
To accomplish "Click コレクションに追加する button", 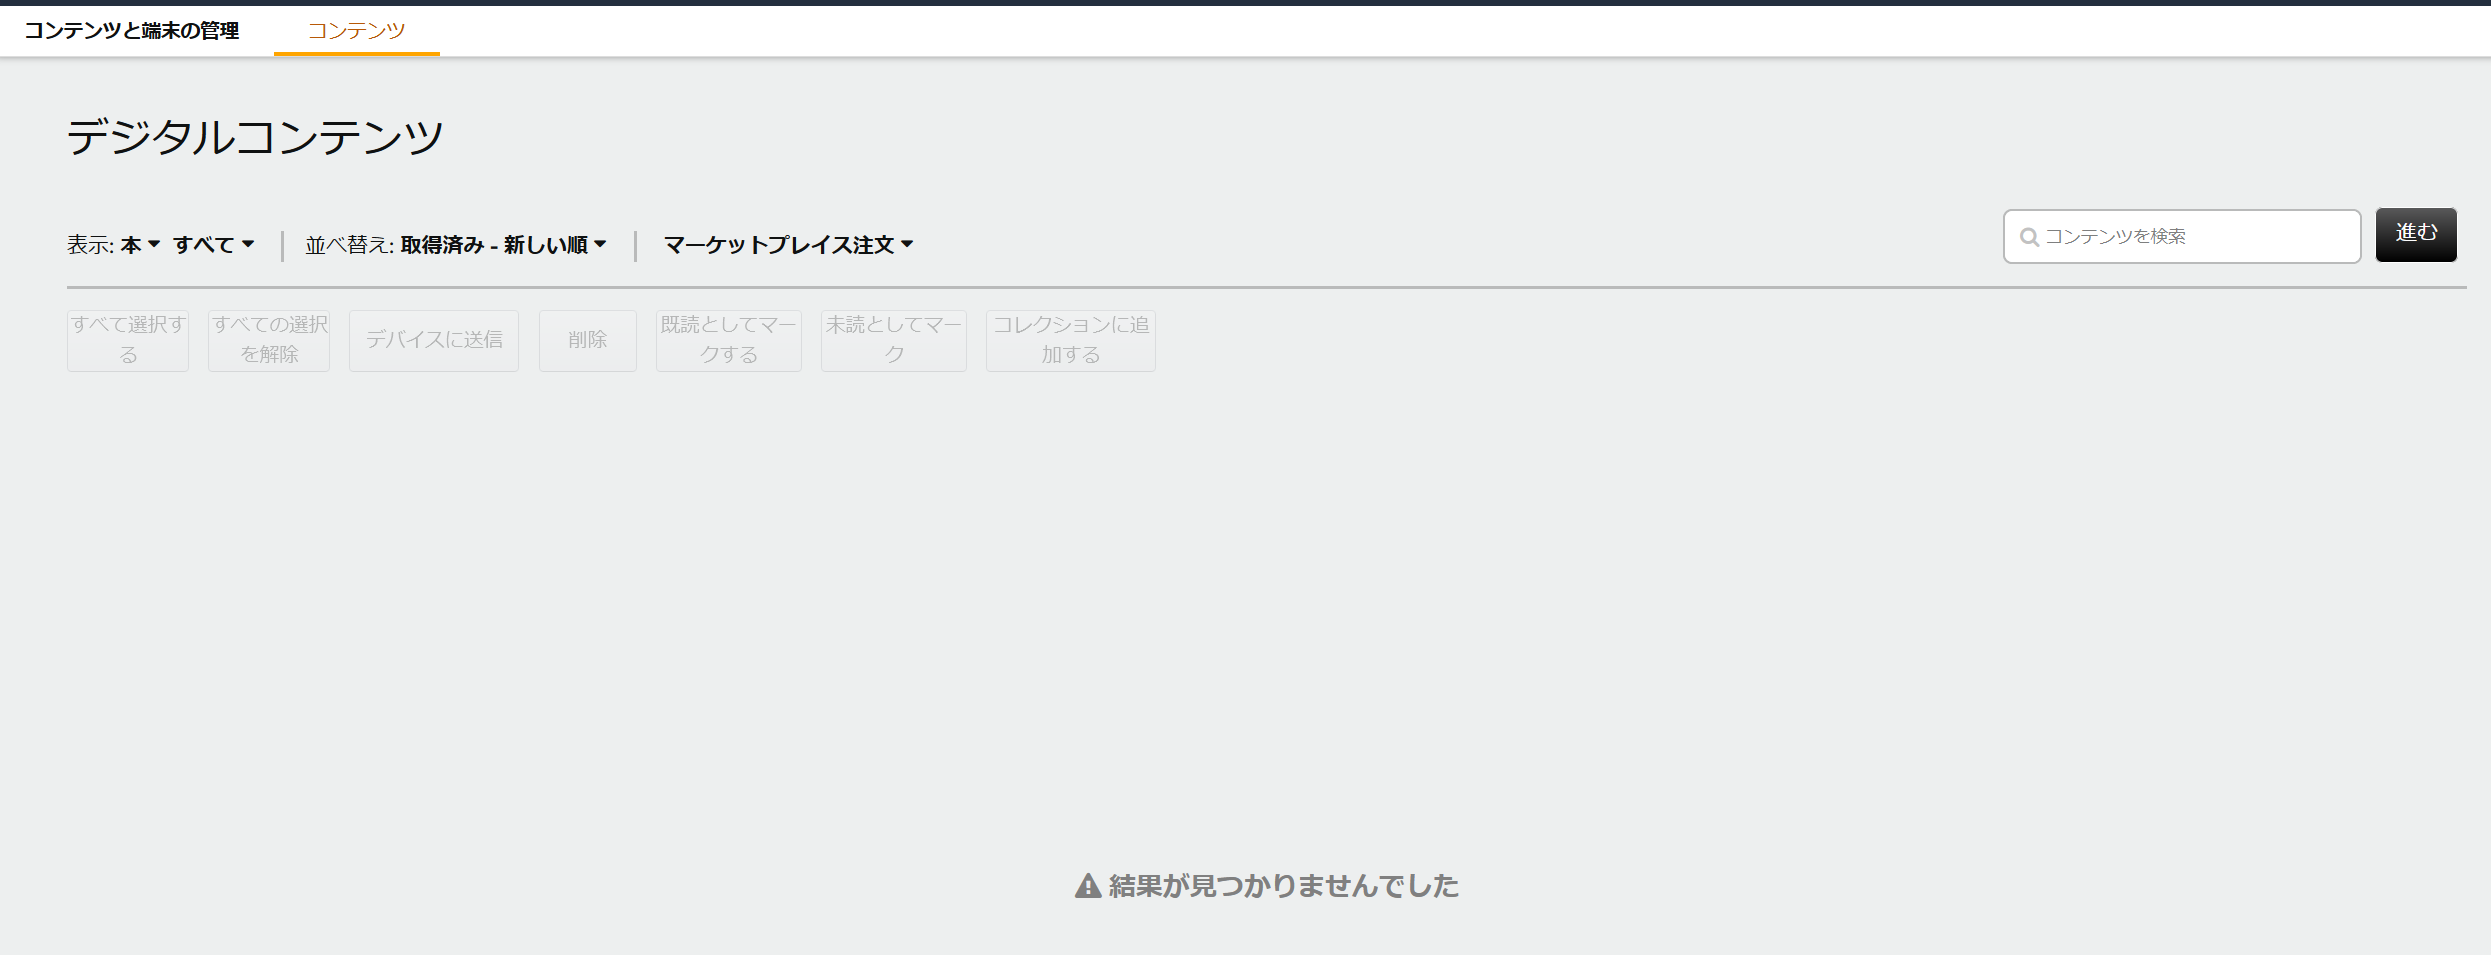I will click(1071, 340).
